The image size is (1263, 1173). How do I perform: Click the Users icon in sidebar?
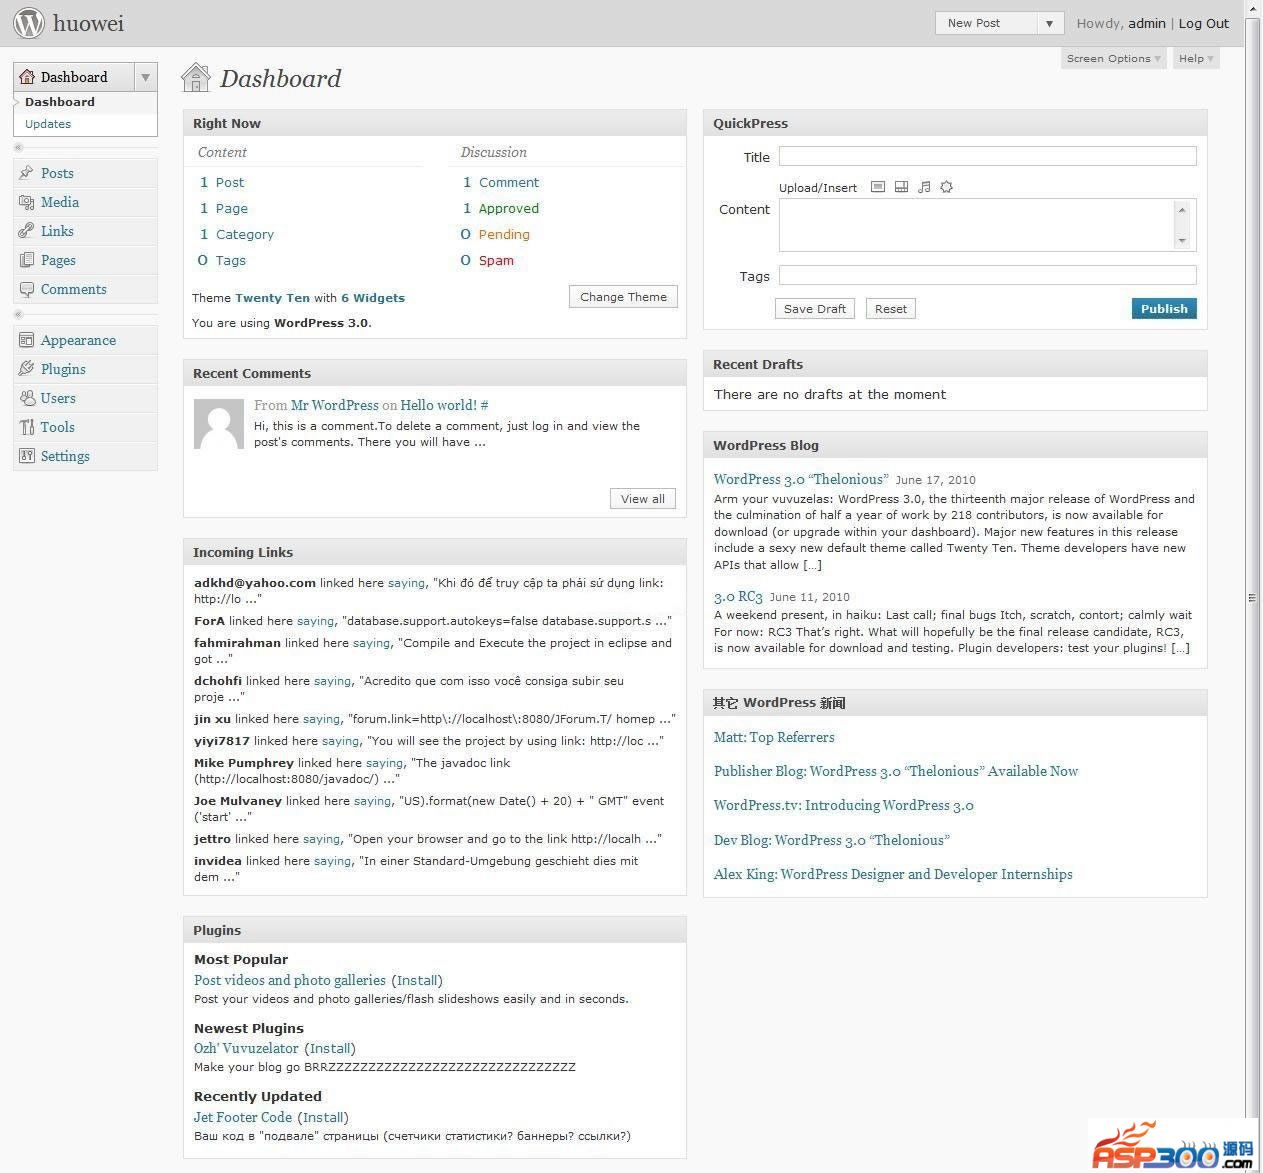click(x=26, y=398)
